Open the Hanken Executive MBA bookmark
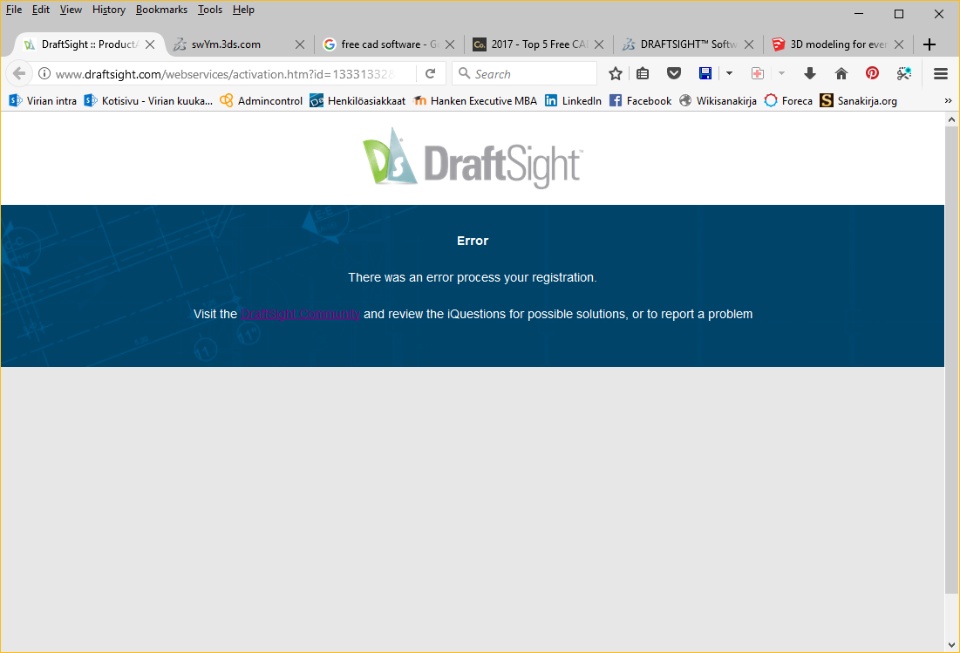The width and height of the screenshot is (960, 653). point(474,100)
